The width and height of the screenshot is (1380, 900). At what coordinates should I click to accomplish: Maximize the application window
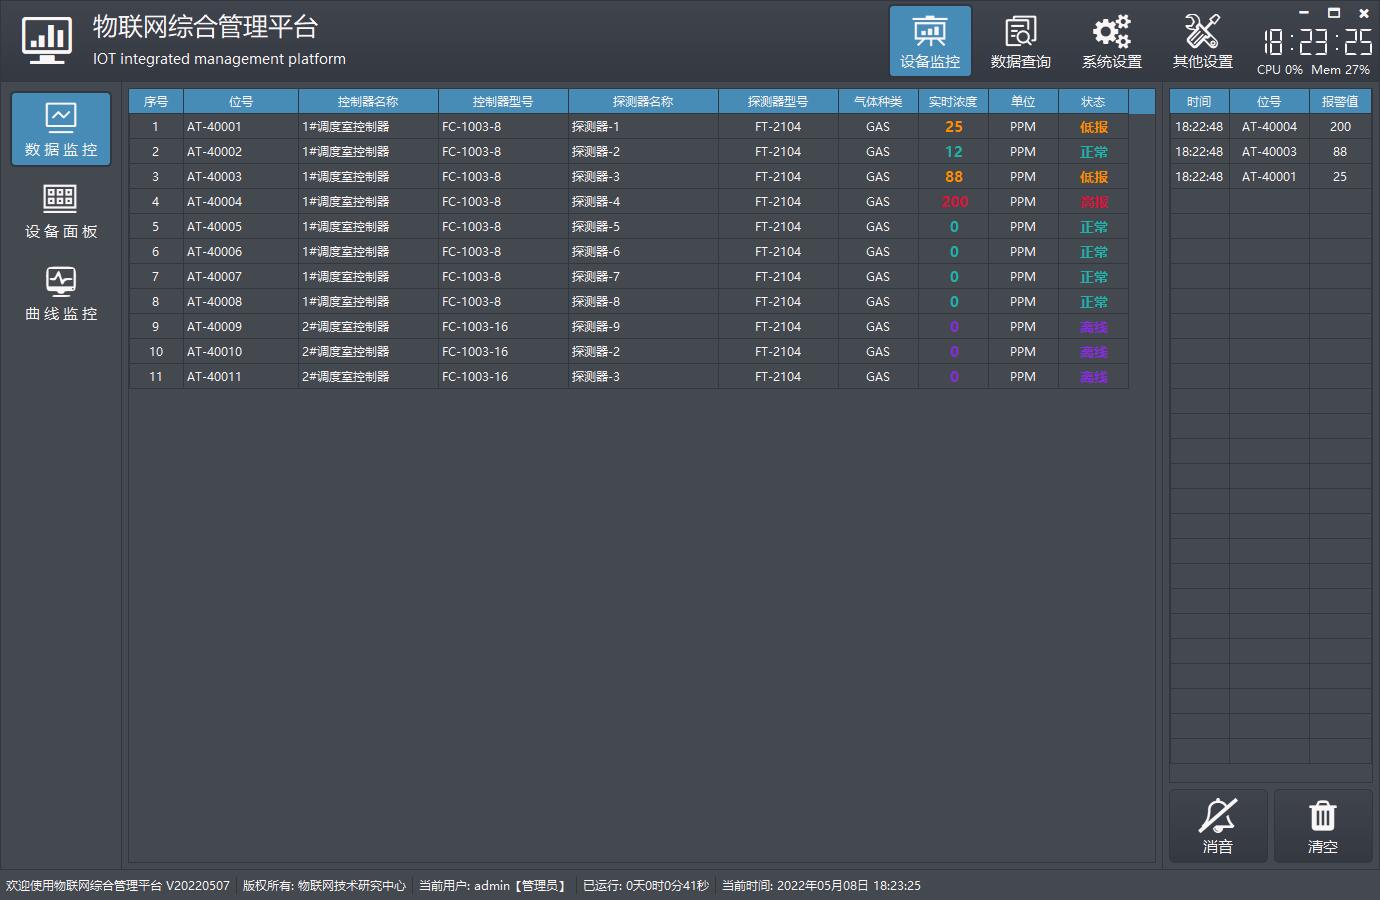pyautogui.click(x=1333, y=13)
